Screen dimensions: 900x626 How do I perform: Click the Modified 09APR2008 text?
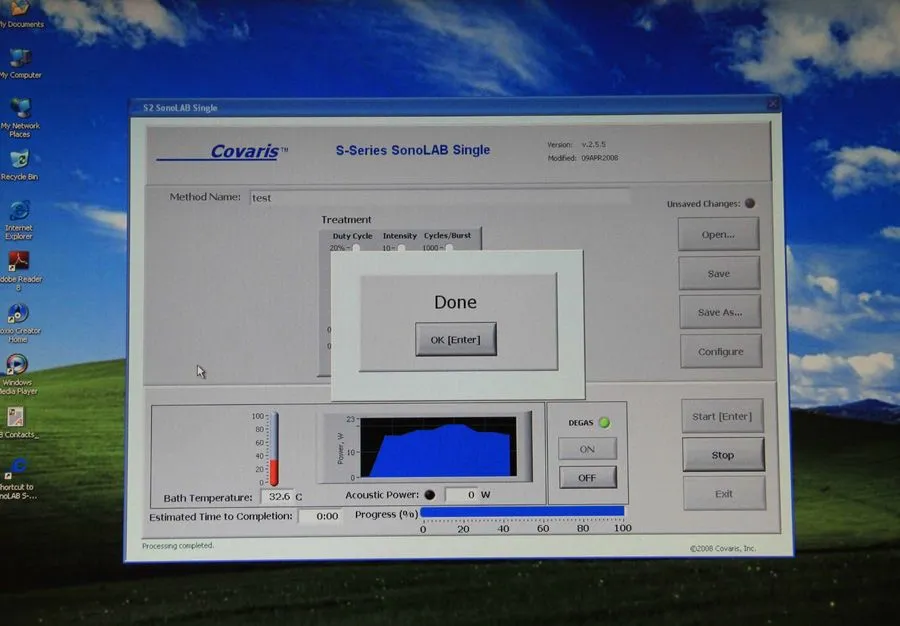(583, 158)
